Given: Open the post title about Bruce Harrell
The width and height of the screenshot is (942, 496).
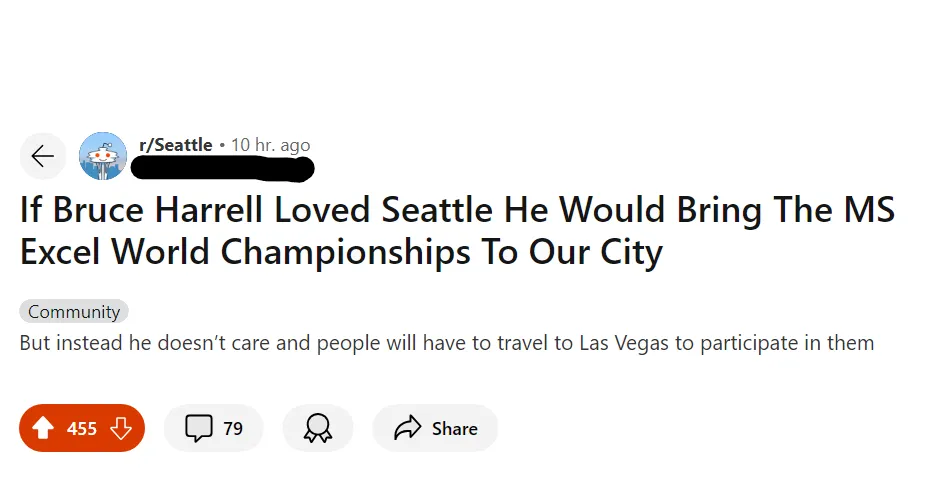Looking at the screenshot, I should pyautogui.click(x=458, y=231).
